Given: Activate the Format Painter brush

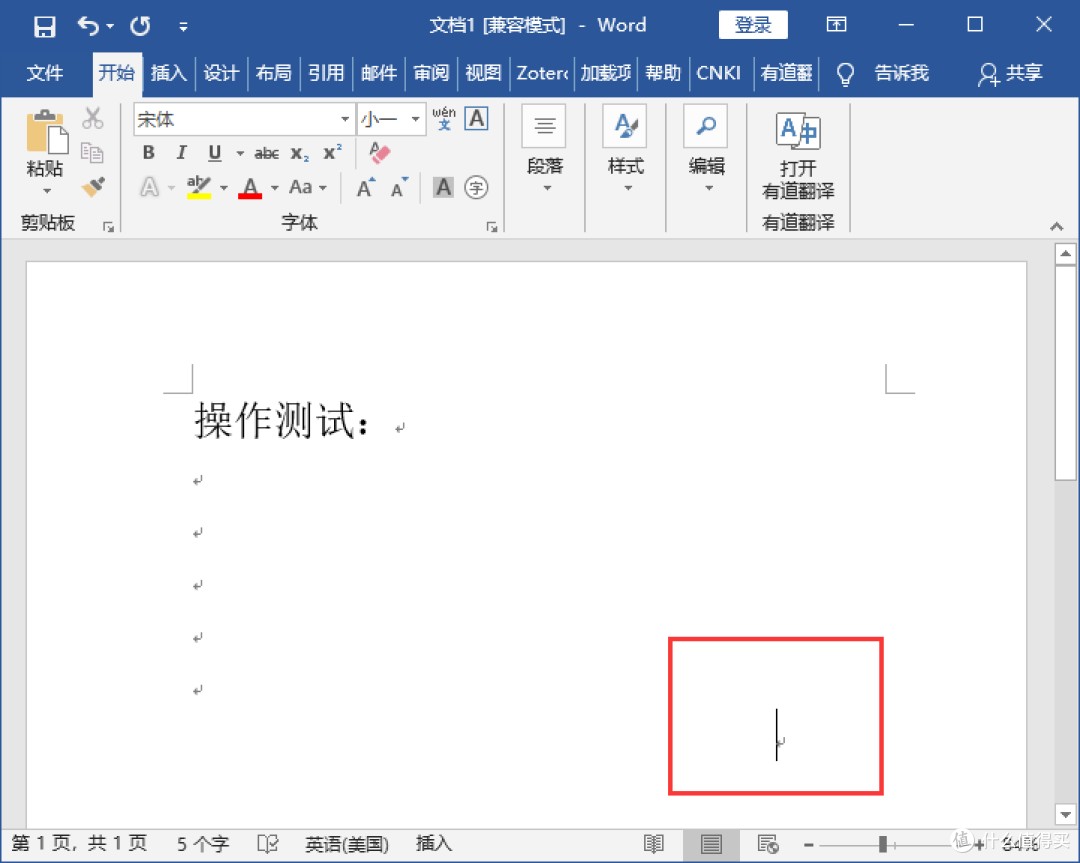Looking at the screenshot, I should [92, 187].
